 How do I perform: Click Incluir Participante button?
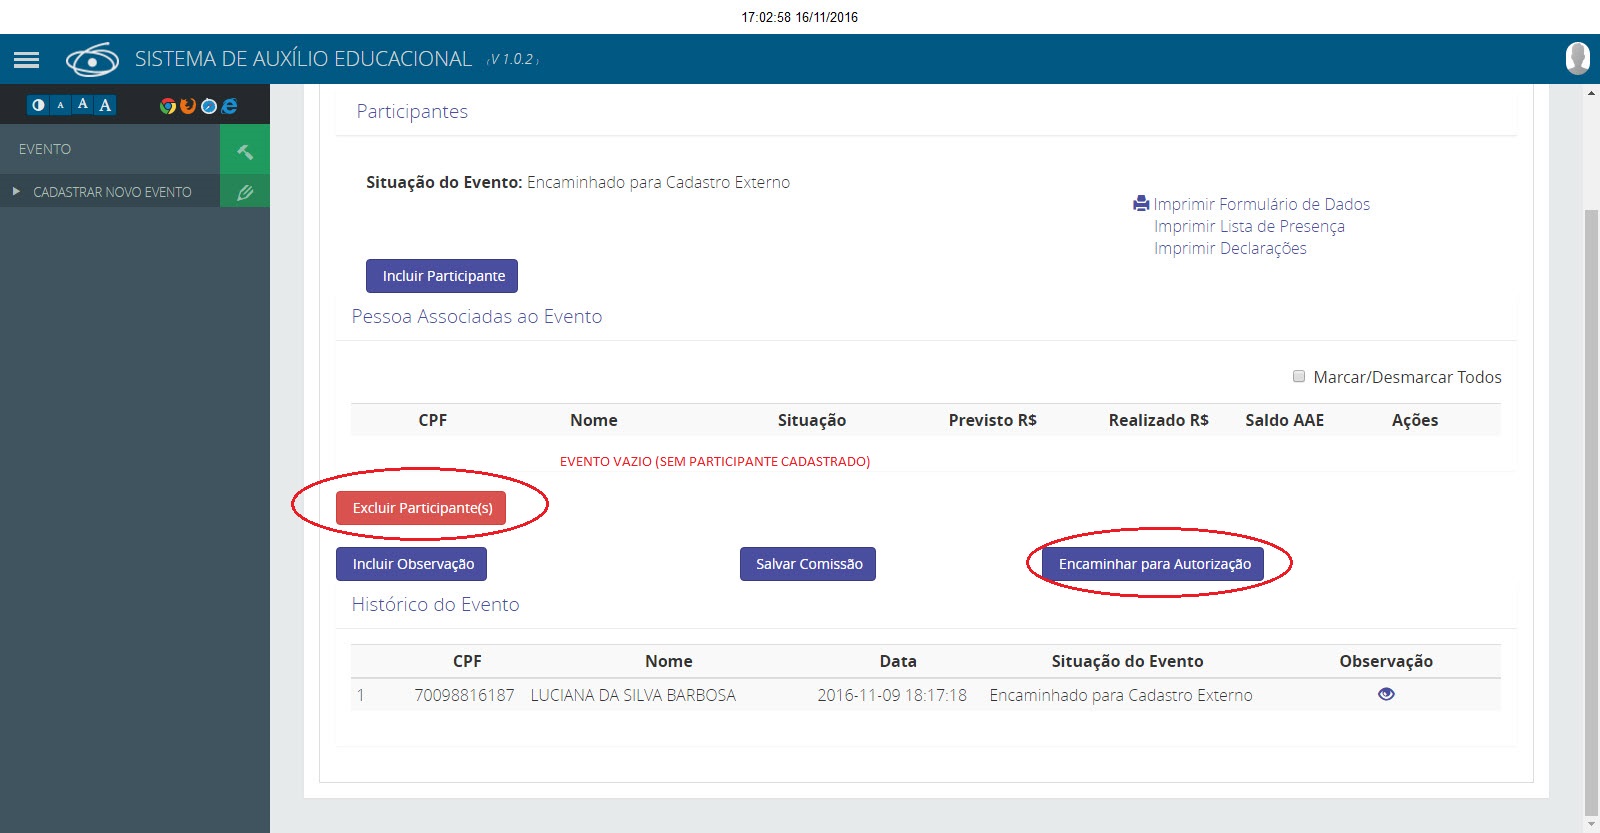(x=442, y=276)
